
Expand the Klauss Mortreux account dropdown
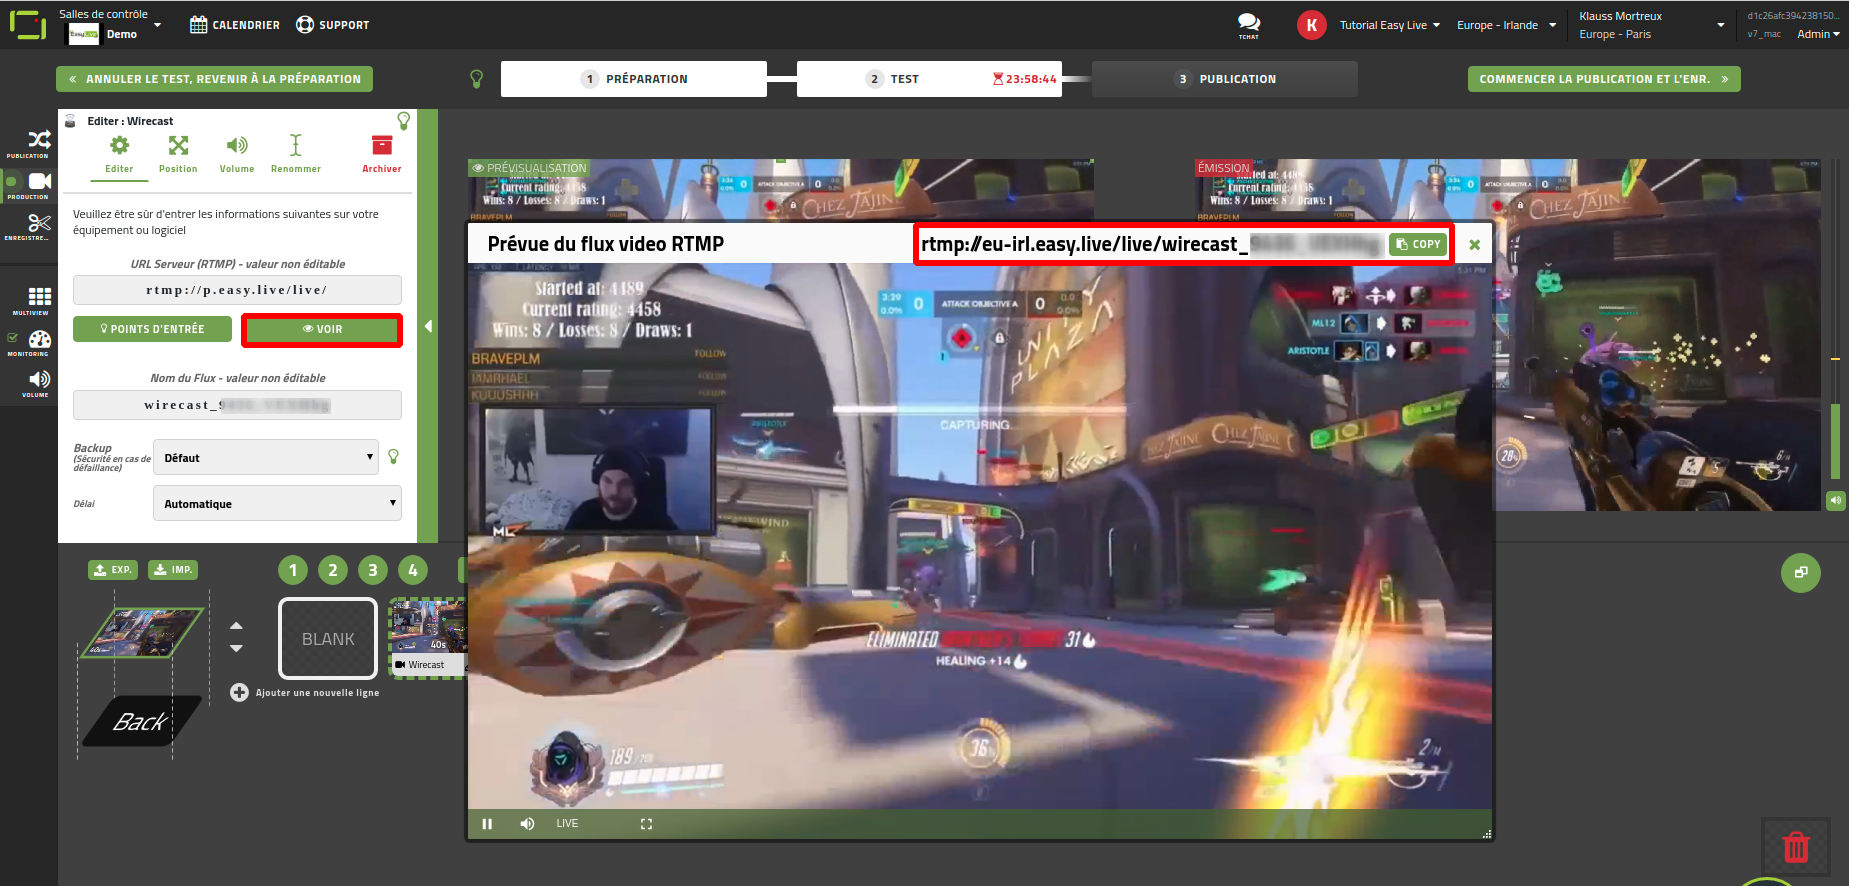(x=1651, y=25)
